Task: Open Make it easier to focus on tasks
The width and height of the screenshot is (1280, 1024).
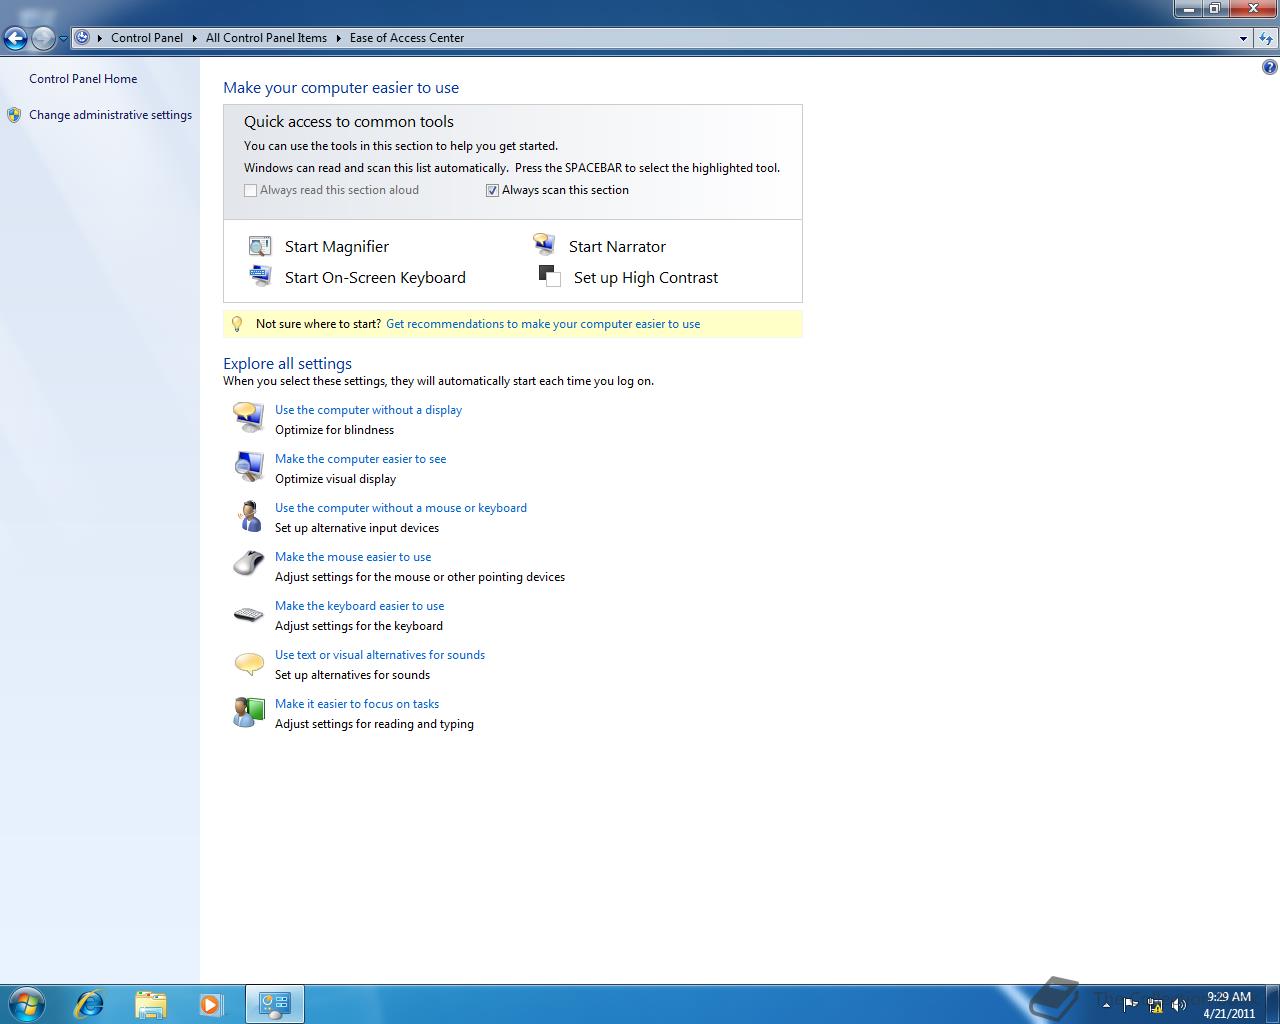Action: pos(357,704)
